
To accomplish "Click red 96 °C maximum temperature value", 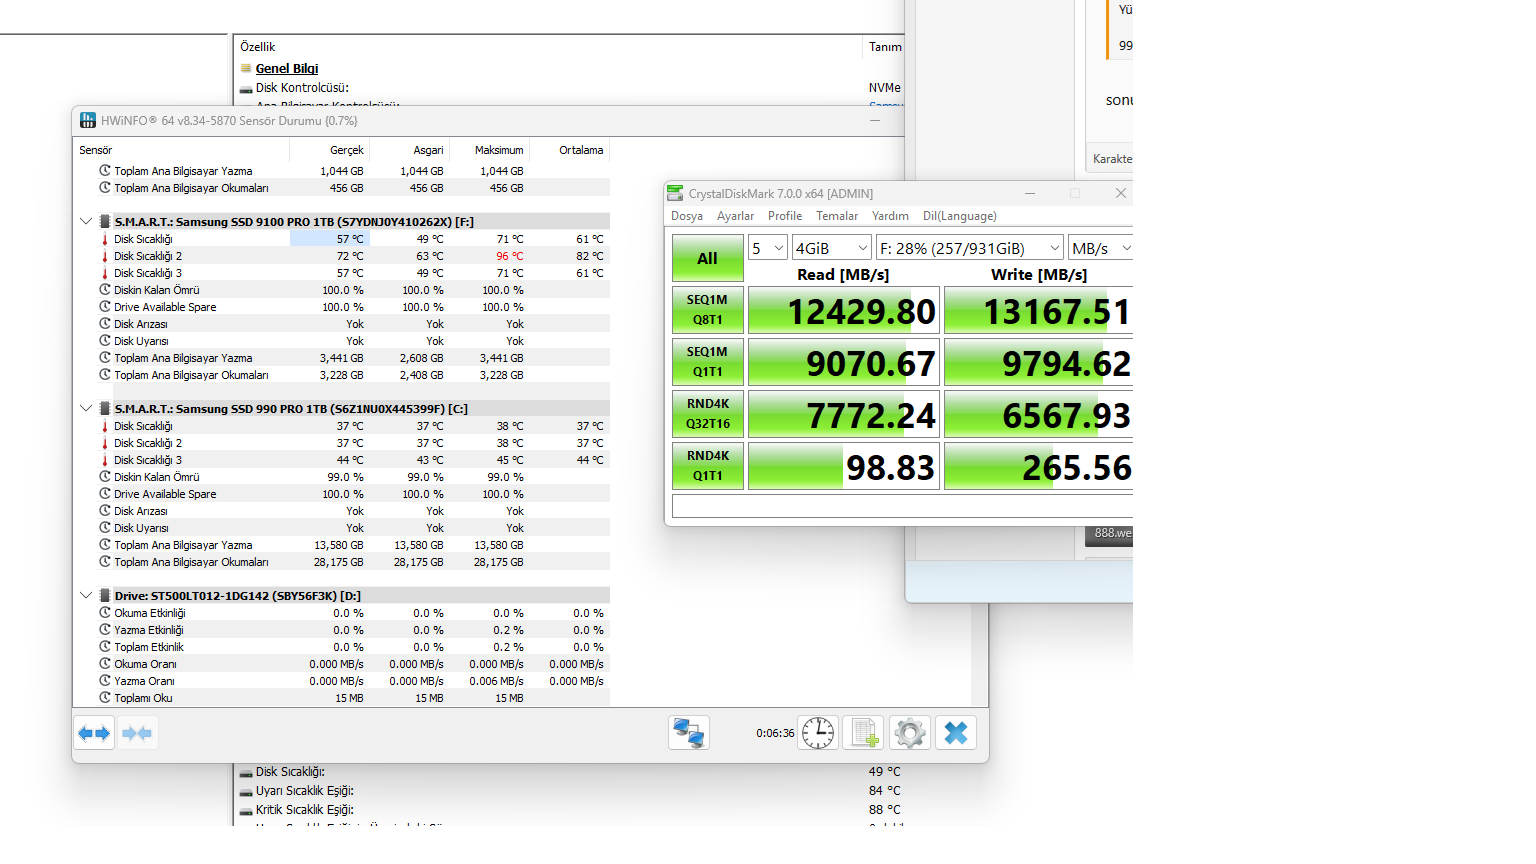I will 510,256.
